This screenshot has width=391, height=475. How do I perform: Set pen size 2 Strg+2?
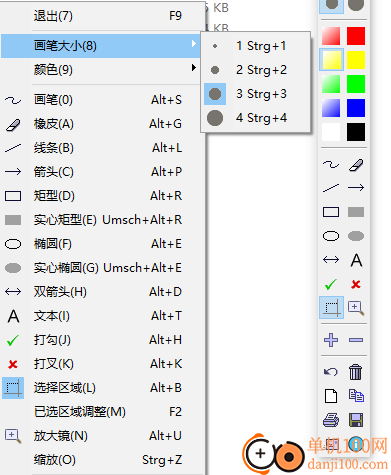pyautogui.click(x=256, y=70)
